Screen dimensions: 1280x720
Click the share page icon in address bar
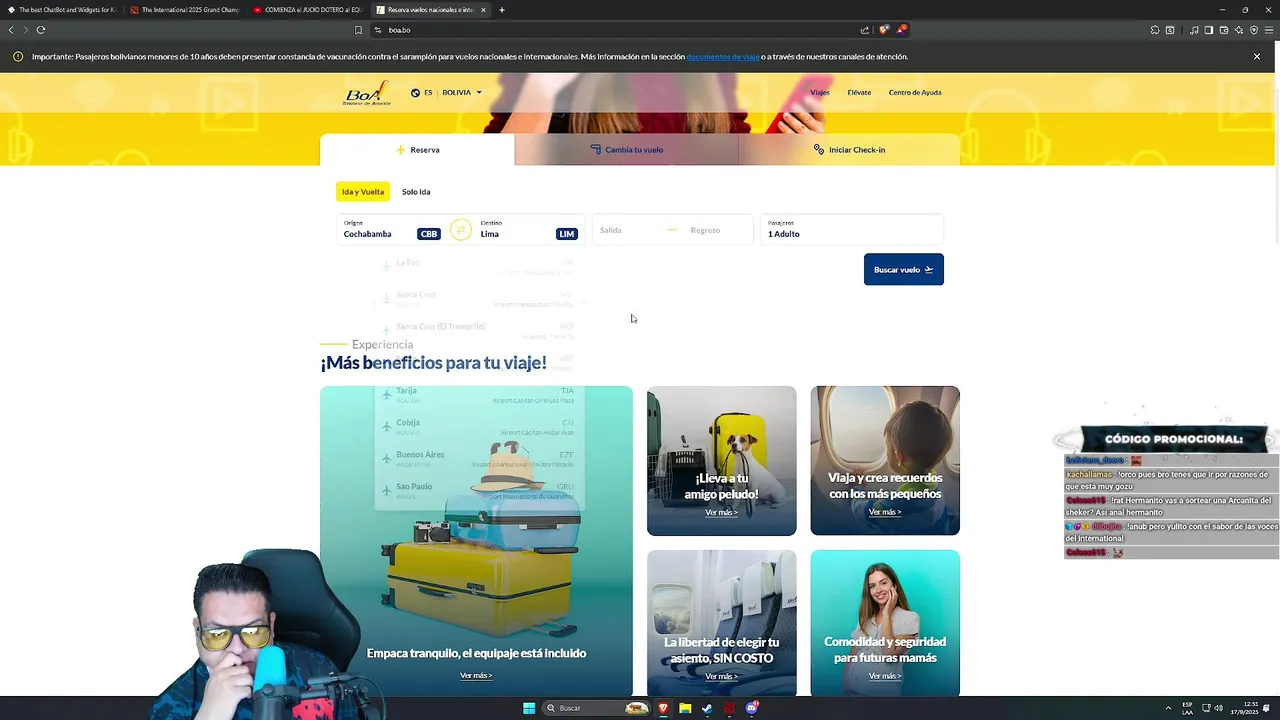pyautogui.click(x=865, y=30)
